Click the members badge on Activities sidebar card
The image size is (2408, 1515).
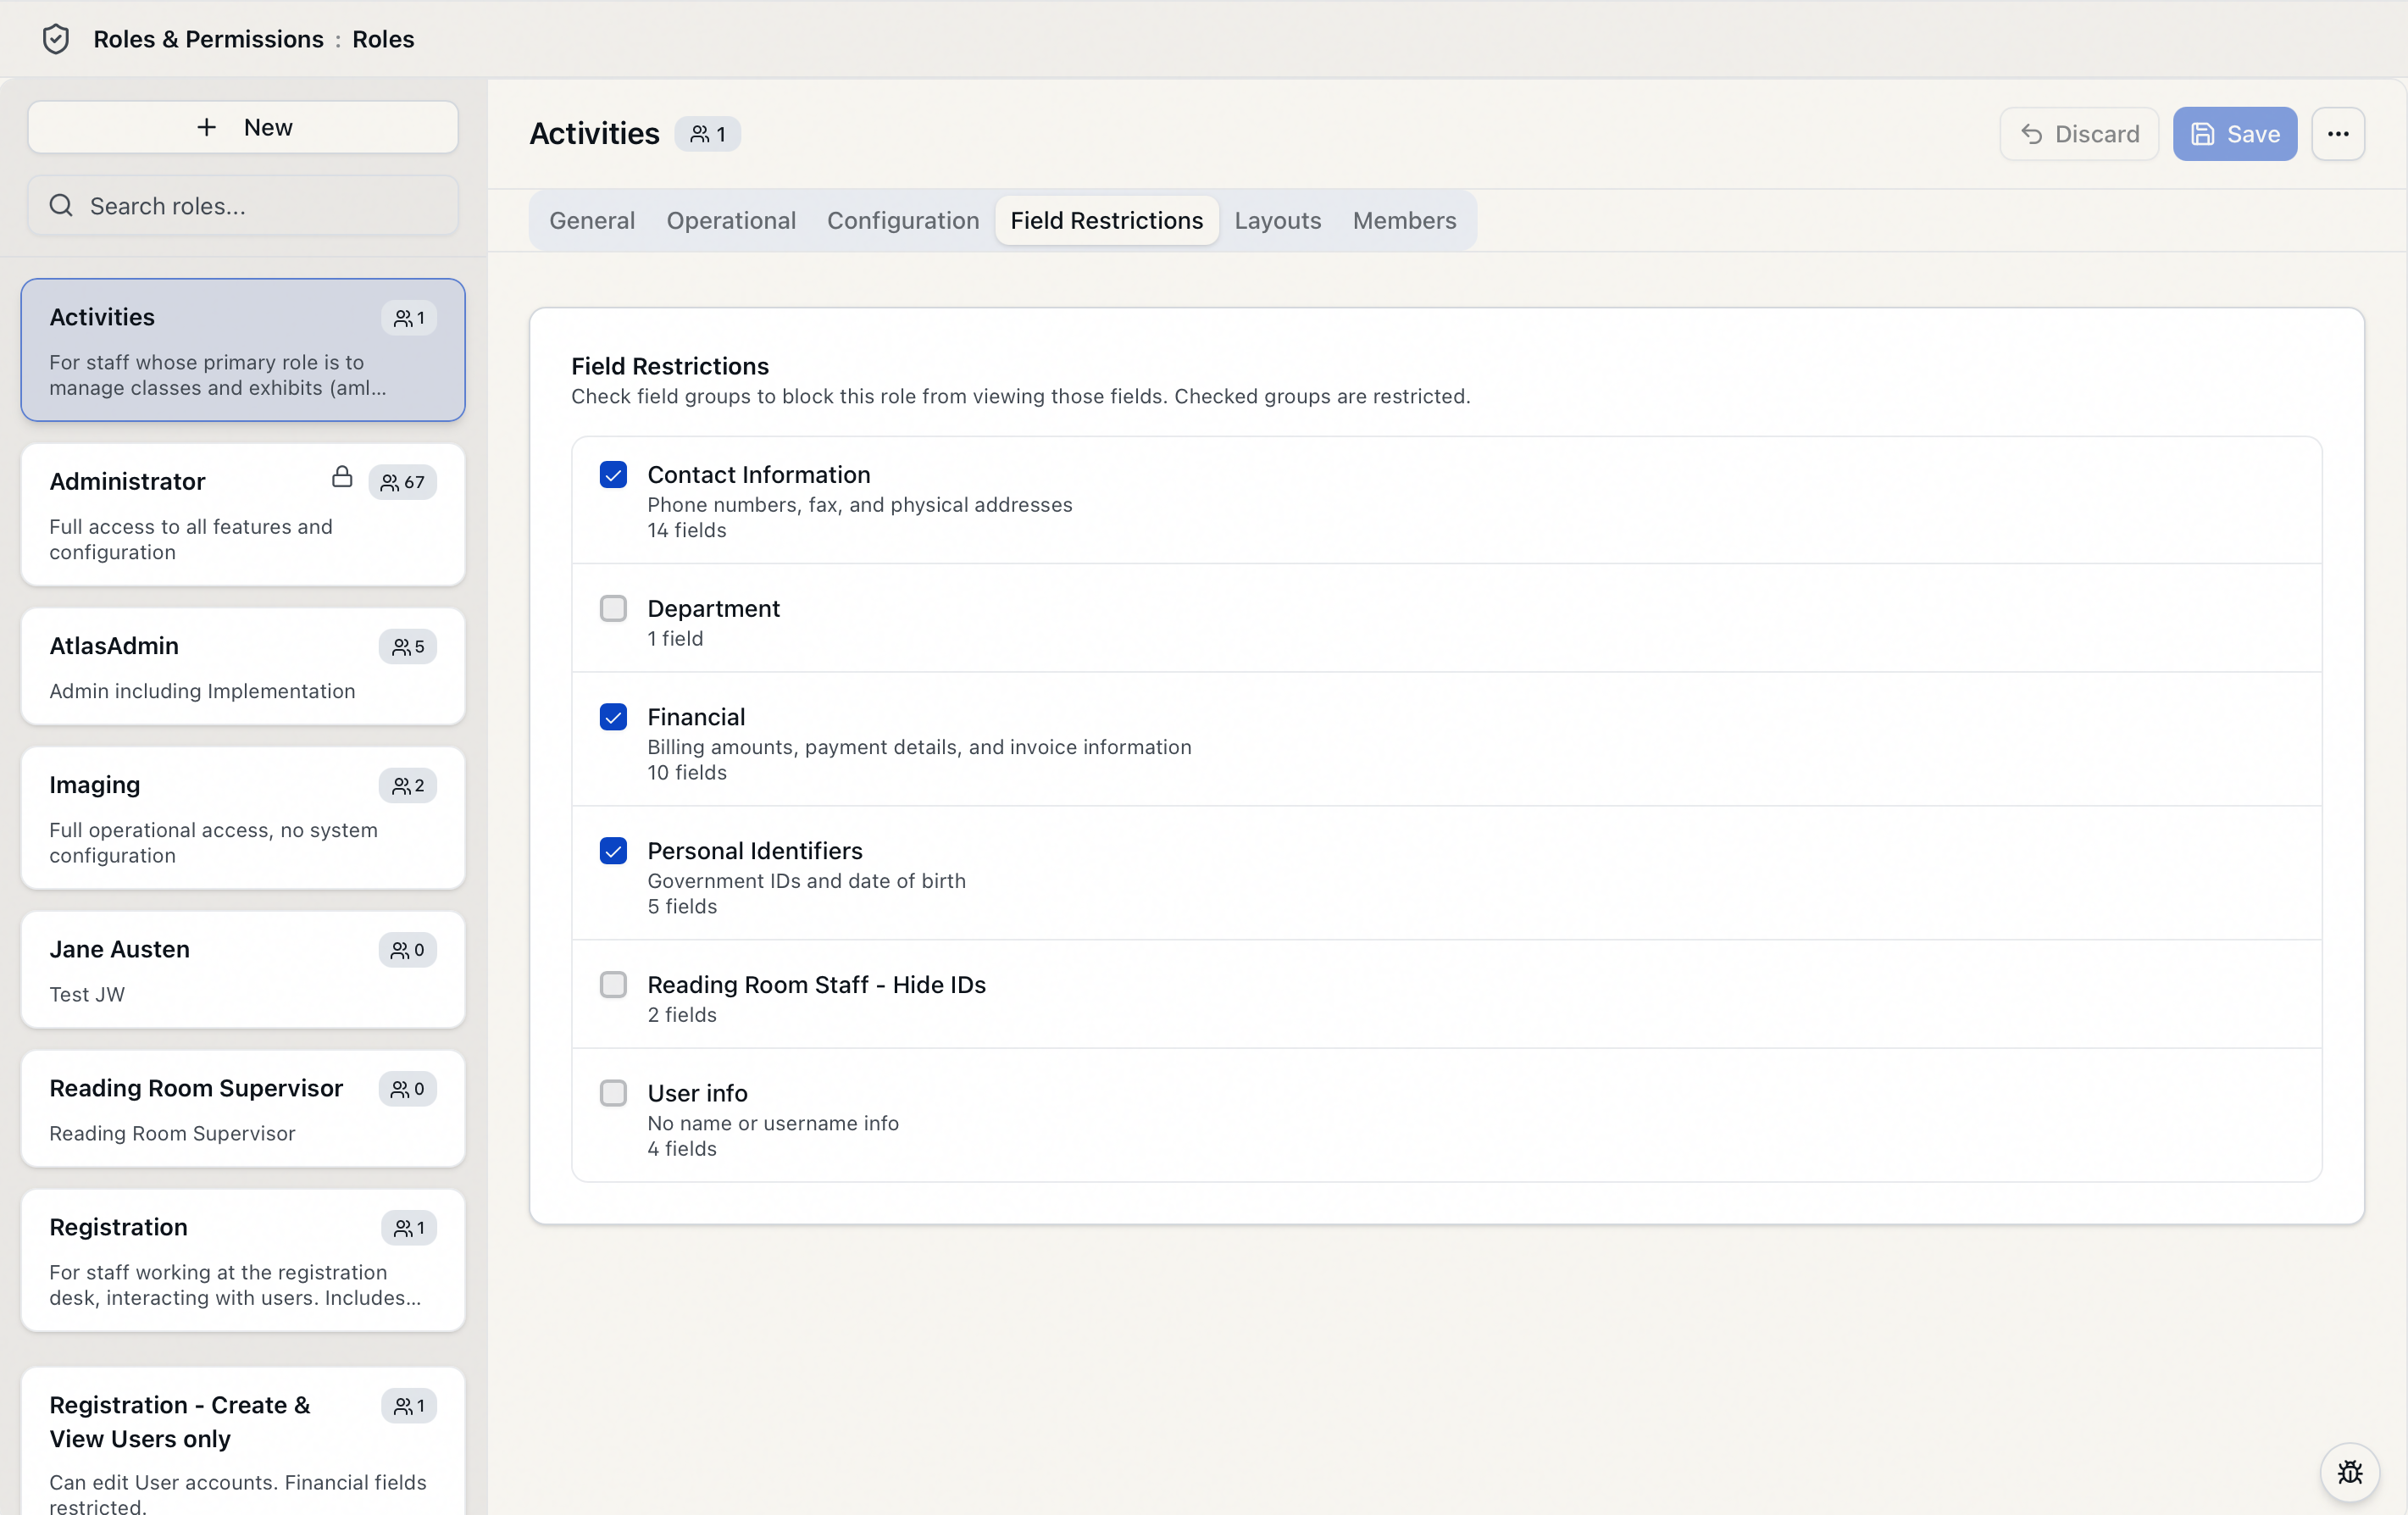point(409,318)
